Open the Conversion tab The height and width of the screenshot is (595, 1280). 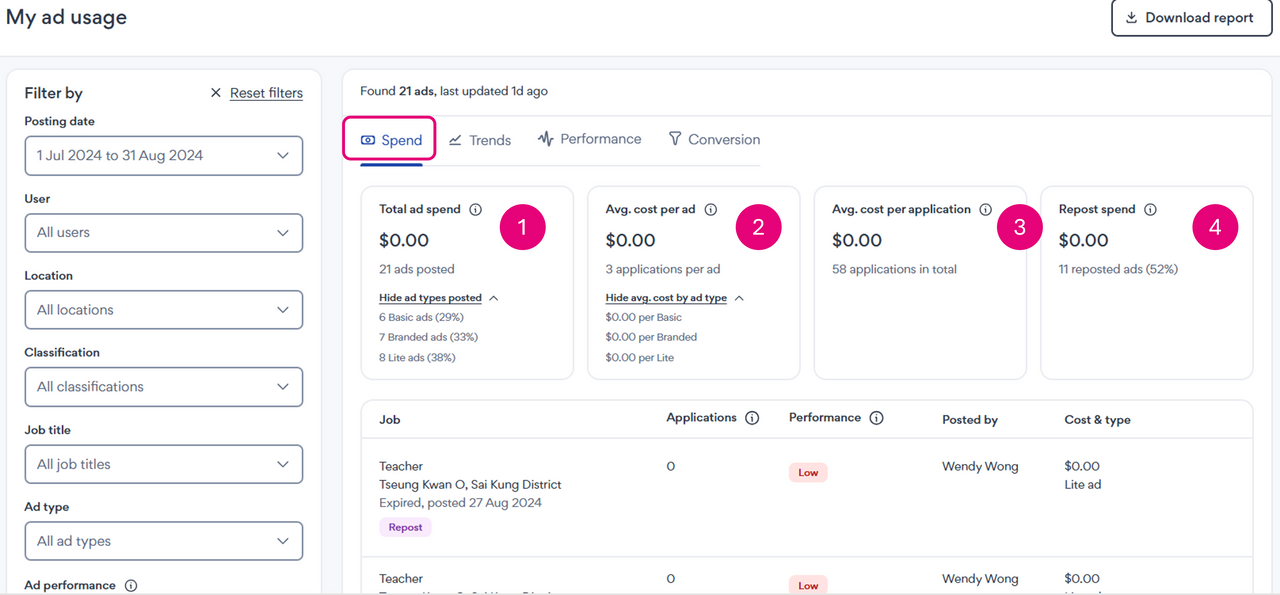tap(714, 139)
